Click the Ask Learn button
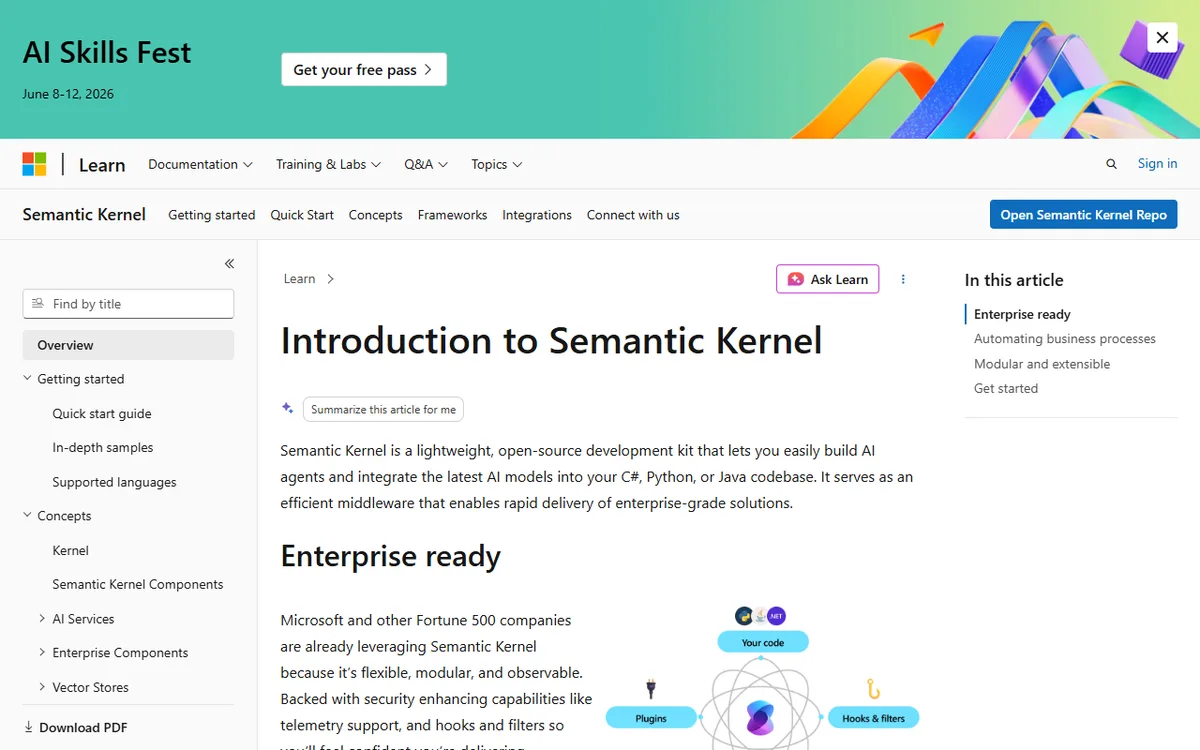The width and height of the screenshot is (1200, 750). [x=828, y=279]
